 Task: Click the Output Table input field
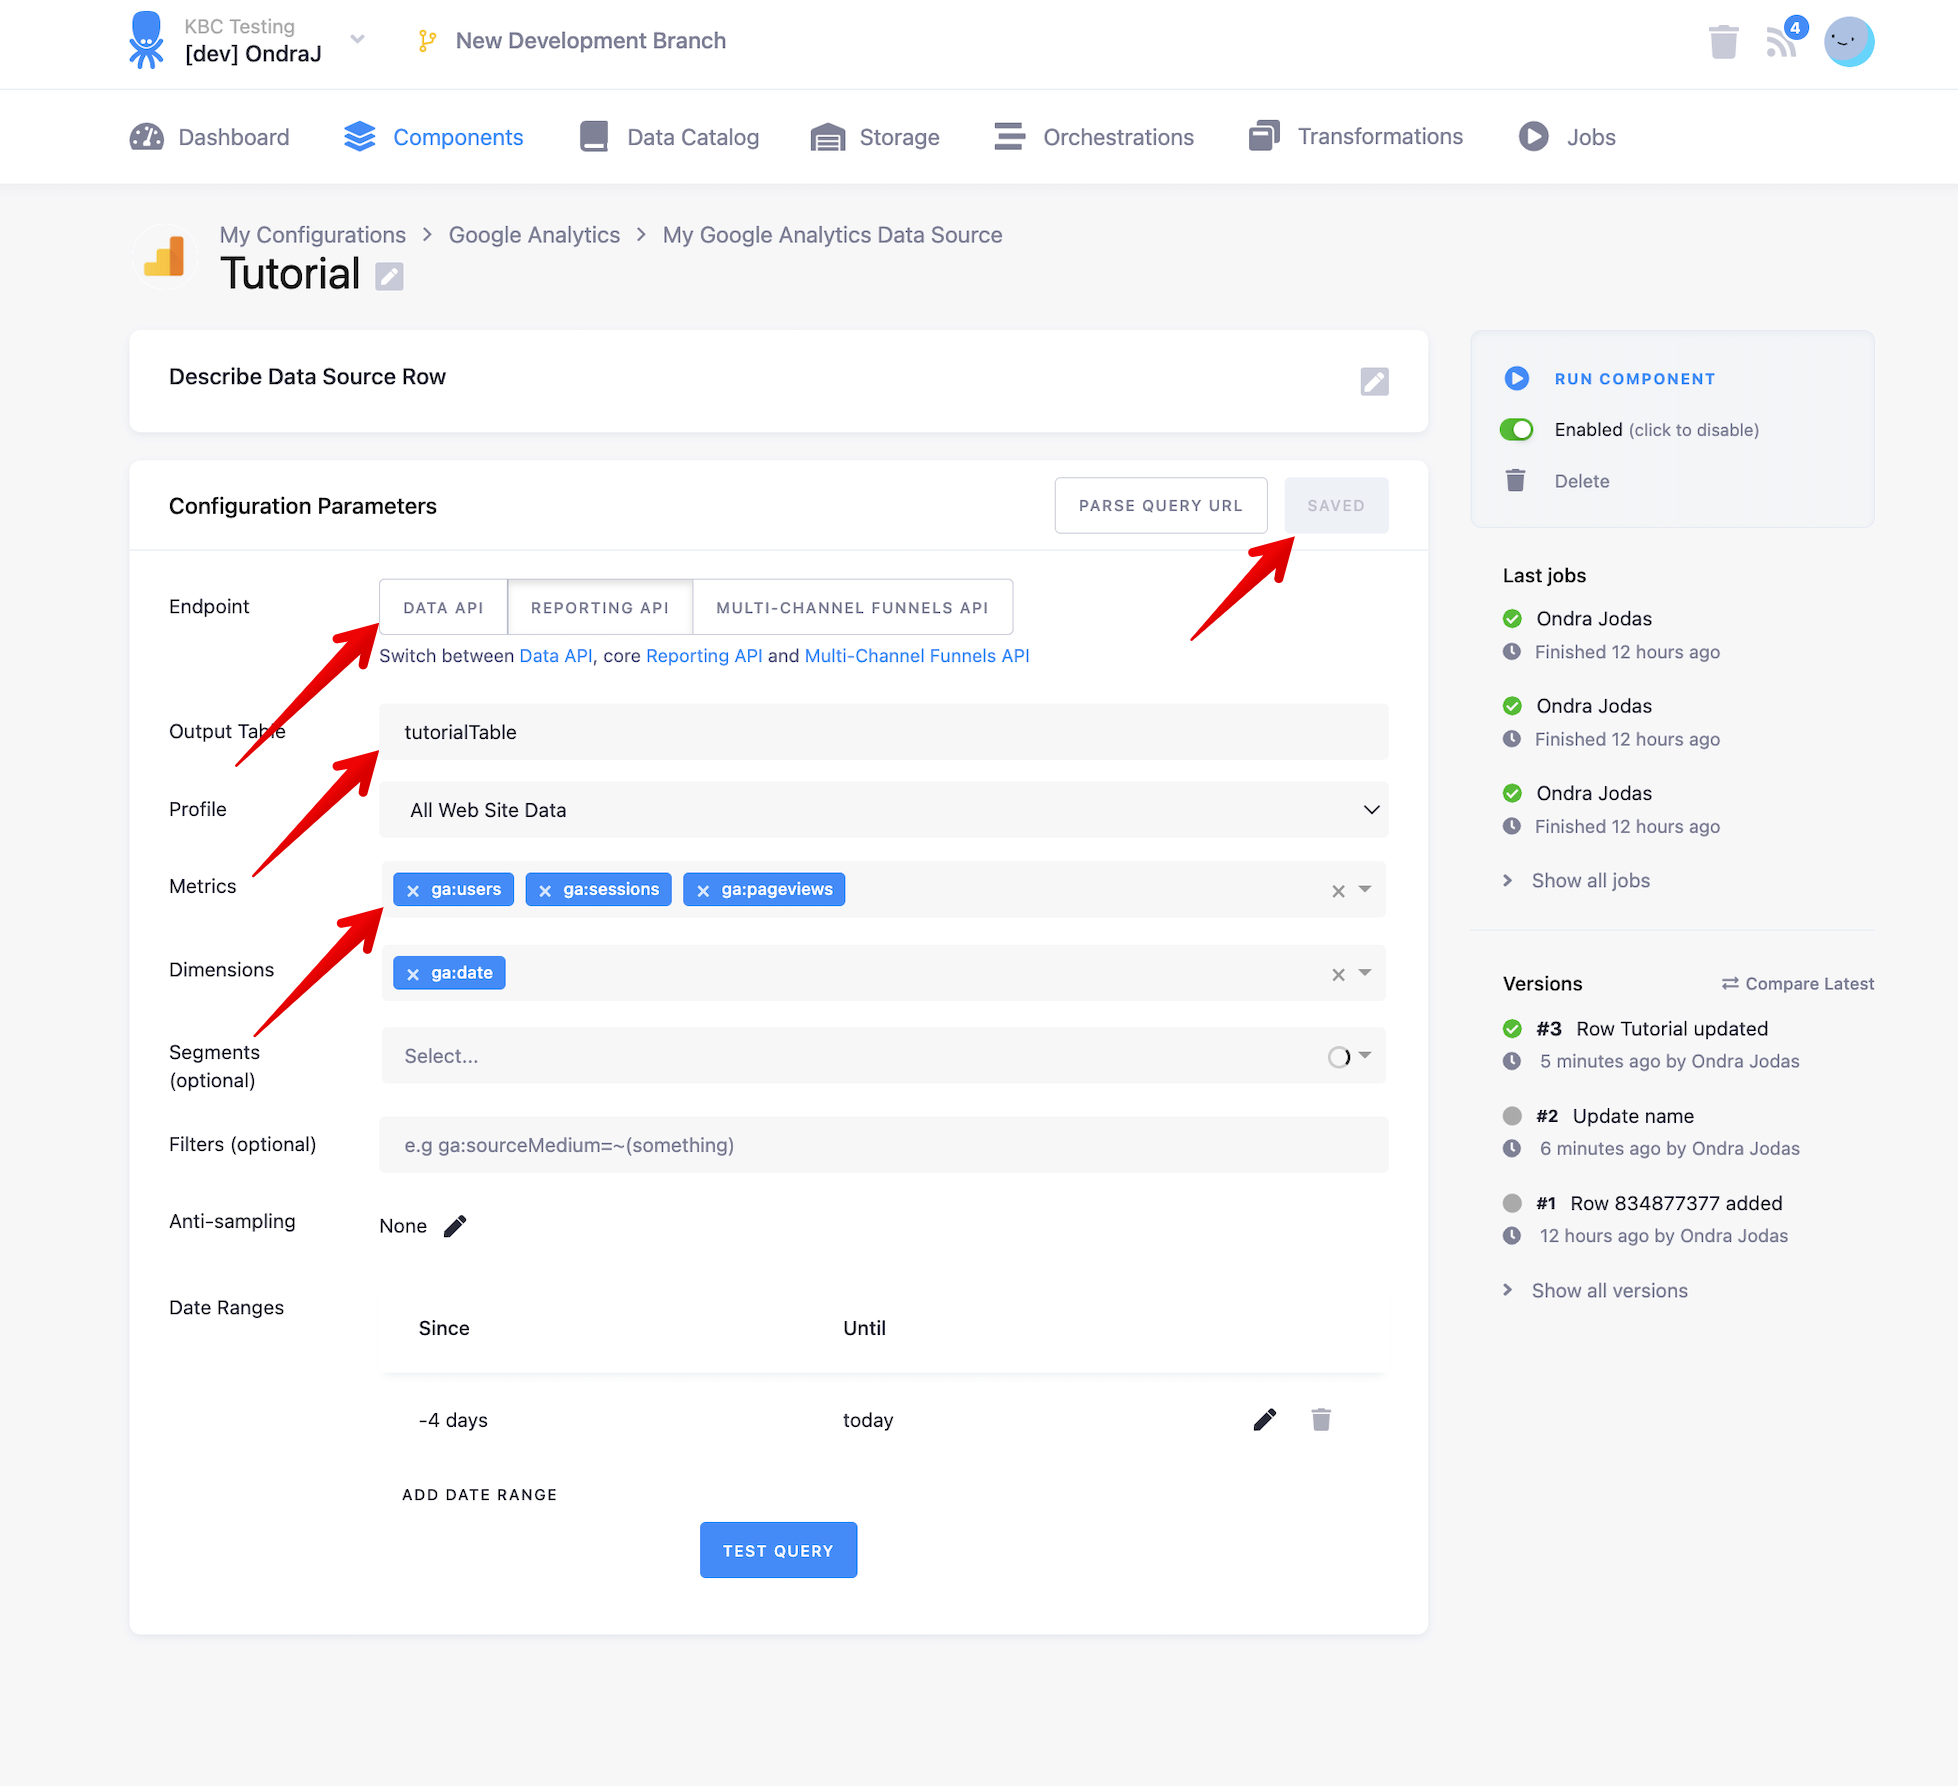884,732
